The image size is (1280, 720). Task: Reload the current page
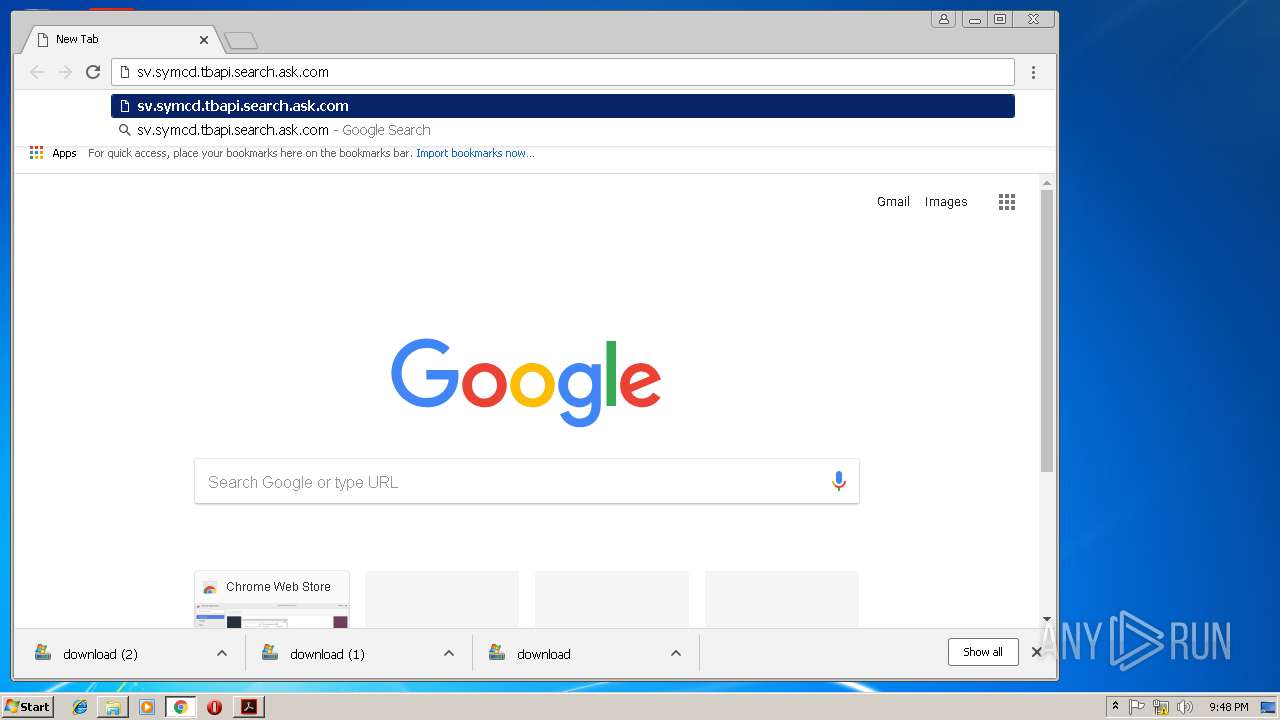93,72
